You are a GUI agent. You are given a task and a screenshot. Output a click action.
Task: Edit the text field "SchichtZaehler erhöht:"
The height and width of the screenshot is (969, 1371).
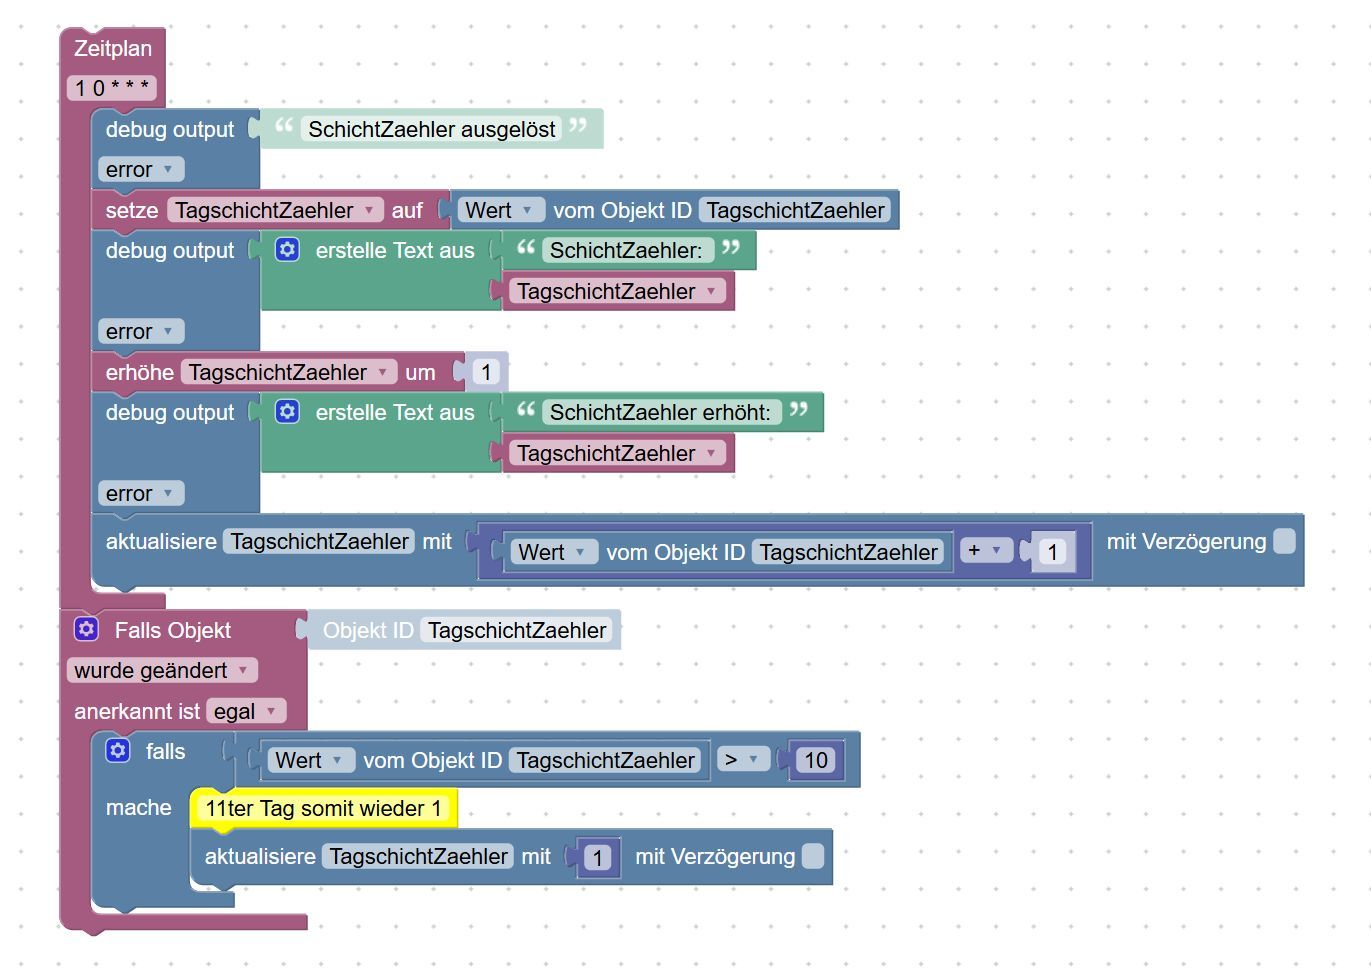[660, 412]
